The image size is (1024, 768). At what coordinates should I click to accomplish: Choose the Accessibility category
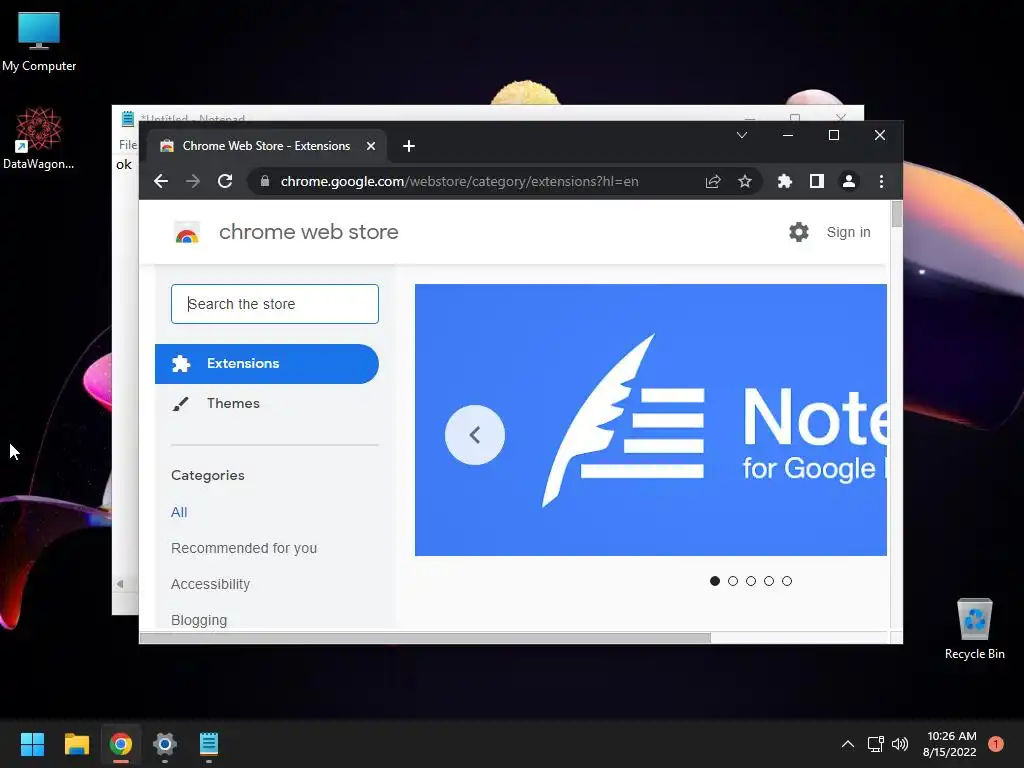point(210,584)
